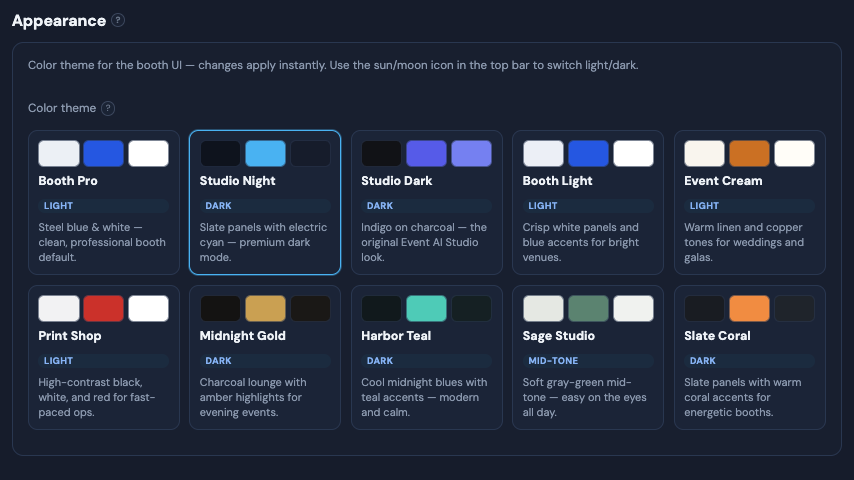Switch to the Print Shop theme
The height and width of the screenshot is (480, 854).
click(x=103, y=357)
